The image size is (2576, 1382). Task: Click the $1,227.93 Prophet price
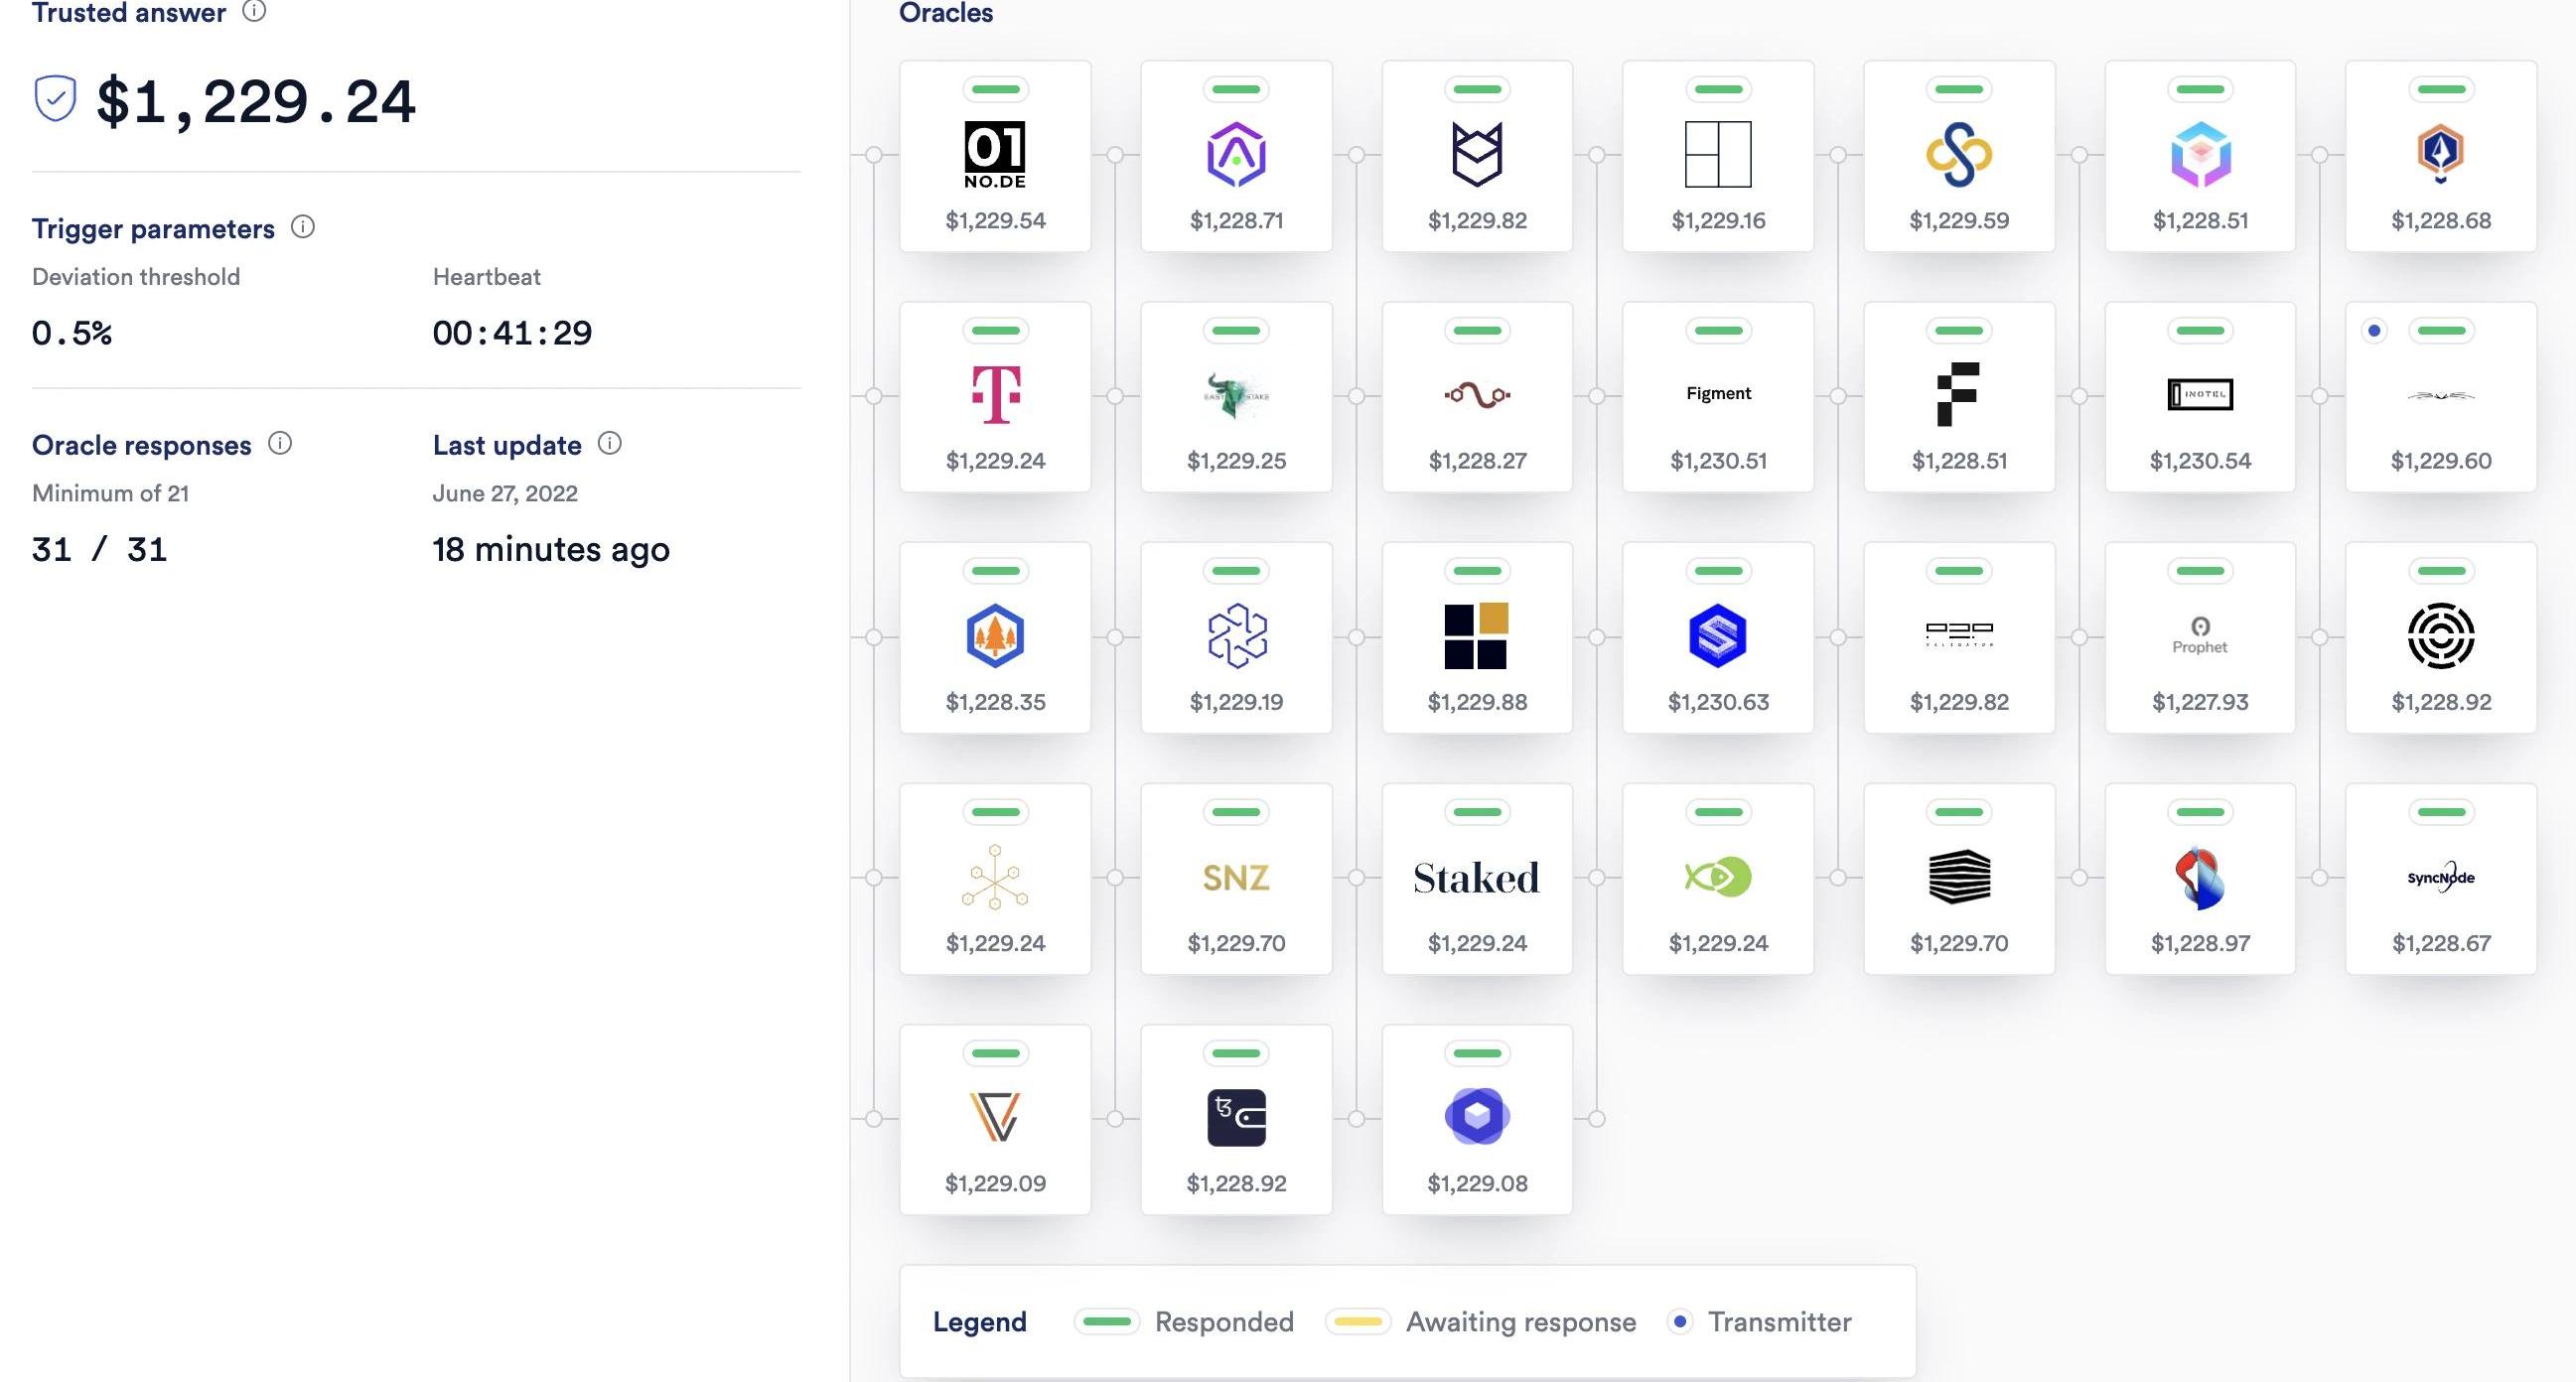(2200, 702)
